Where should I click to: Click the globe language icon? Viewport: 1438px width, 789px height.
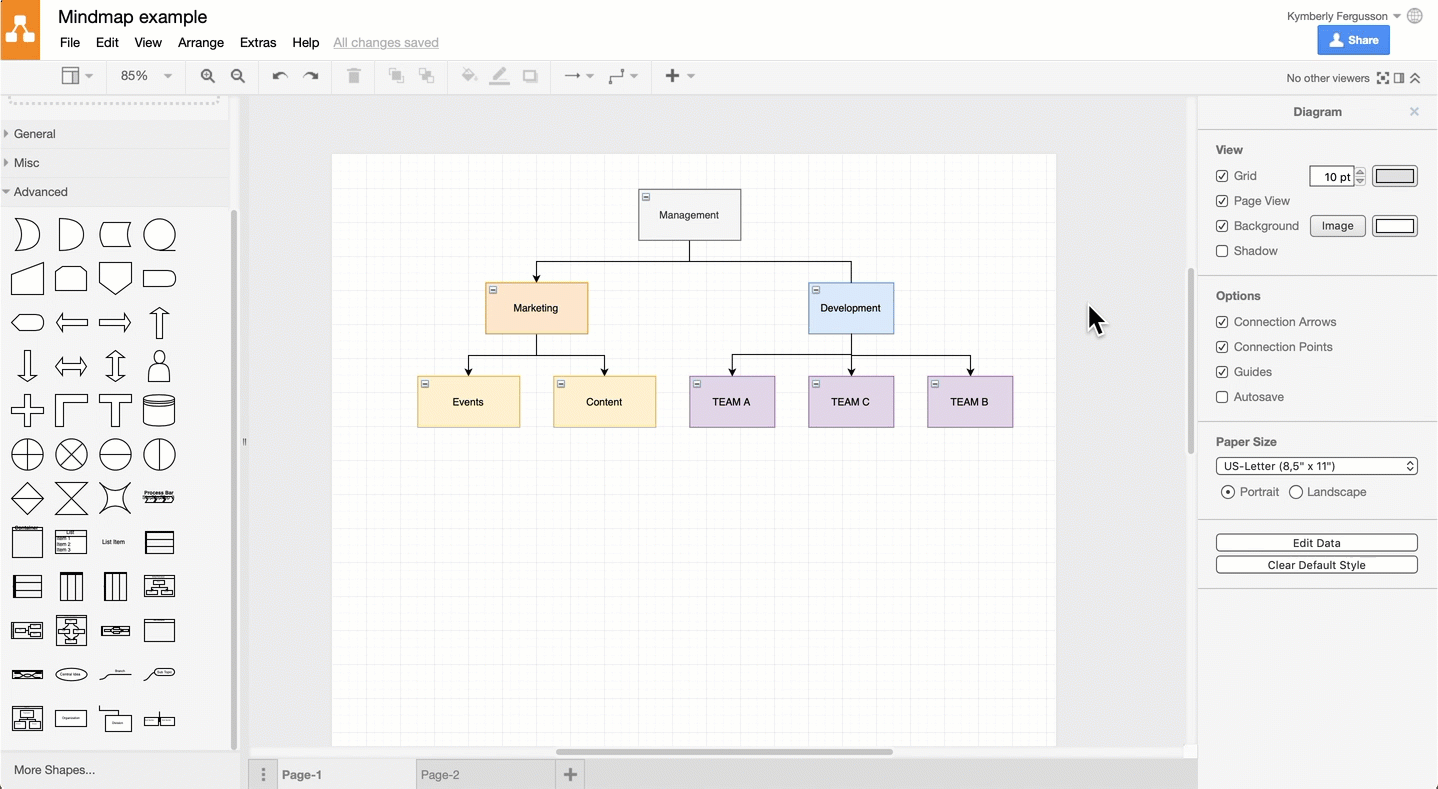pyautogui.click(x=1415, y=16)
